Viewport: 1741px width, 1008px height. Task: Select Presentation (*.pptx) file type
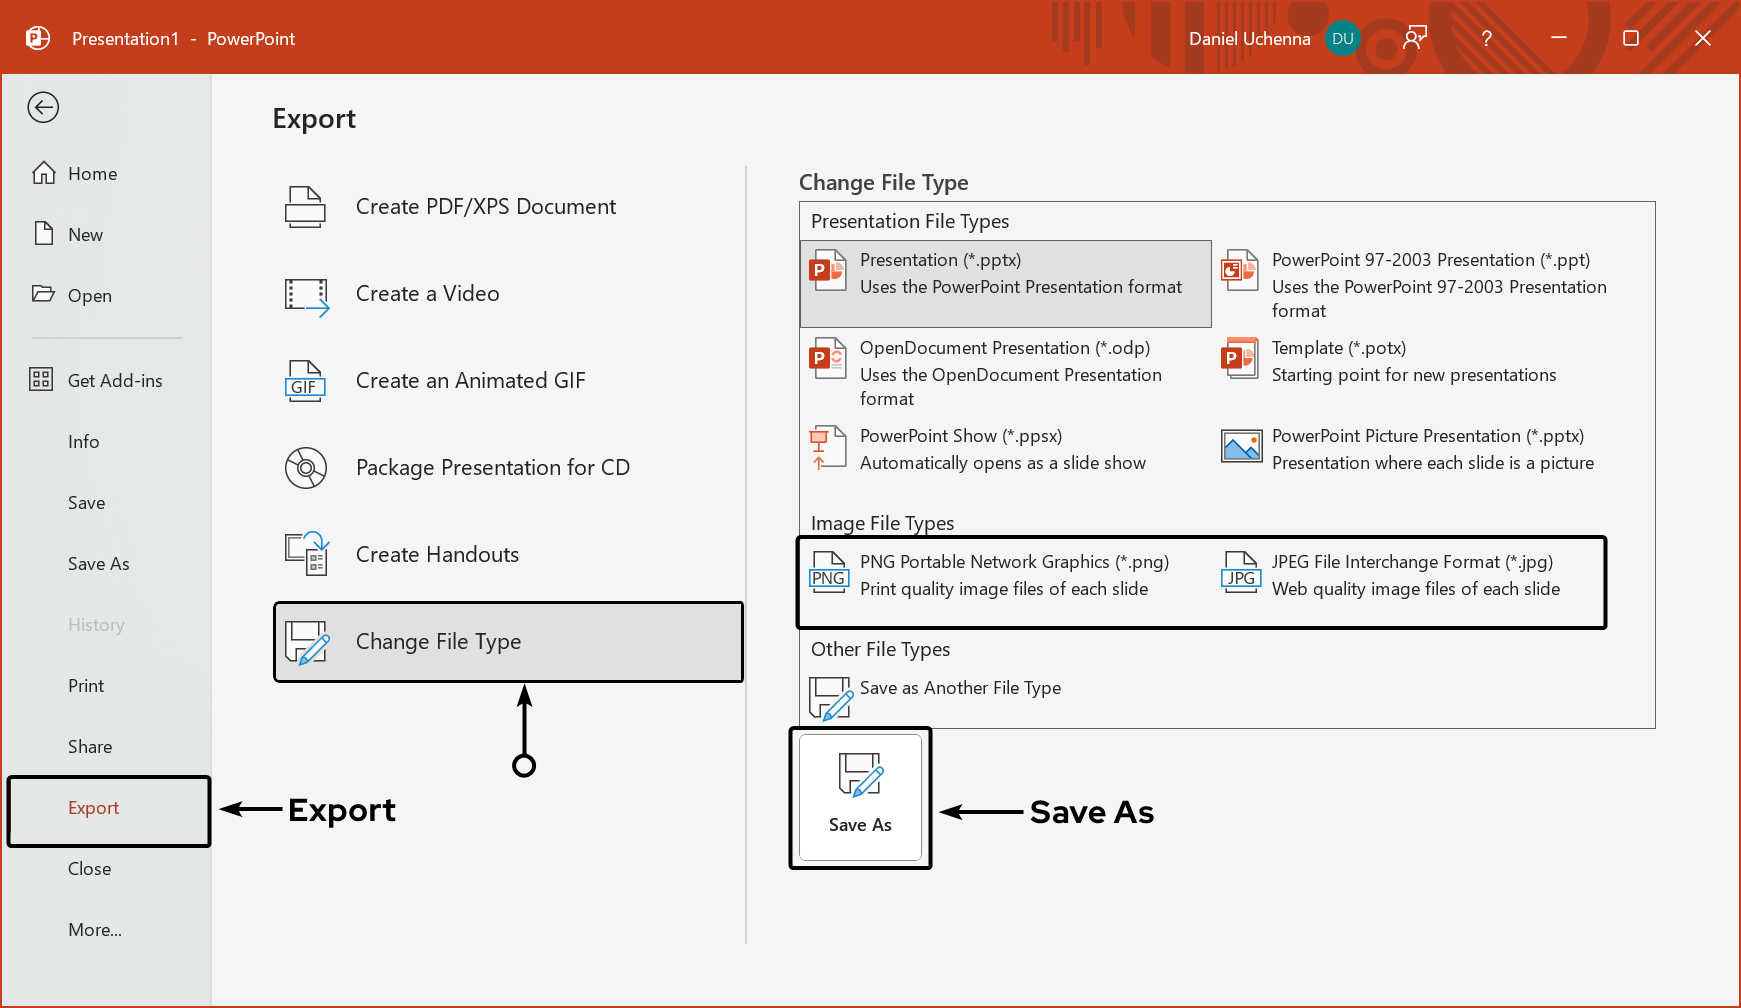pyautogui.click(x=1005, y=283)
